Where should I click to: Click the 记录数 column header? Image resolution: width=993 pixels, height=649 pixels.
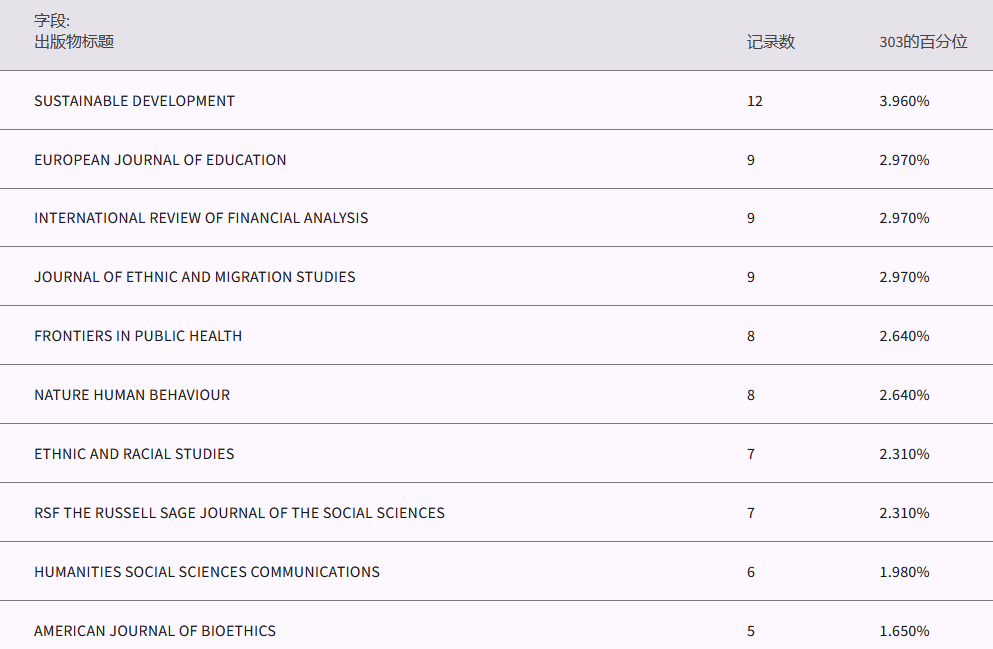(771, 42)
